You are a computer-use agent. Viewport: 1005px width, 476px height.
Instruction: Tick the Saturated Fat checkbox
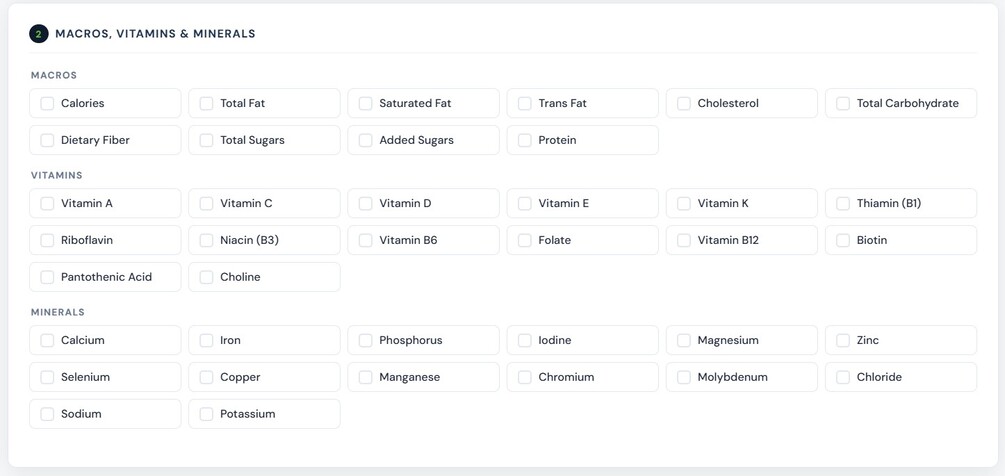point(365,103)
